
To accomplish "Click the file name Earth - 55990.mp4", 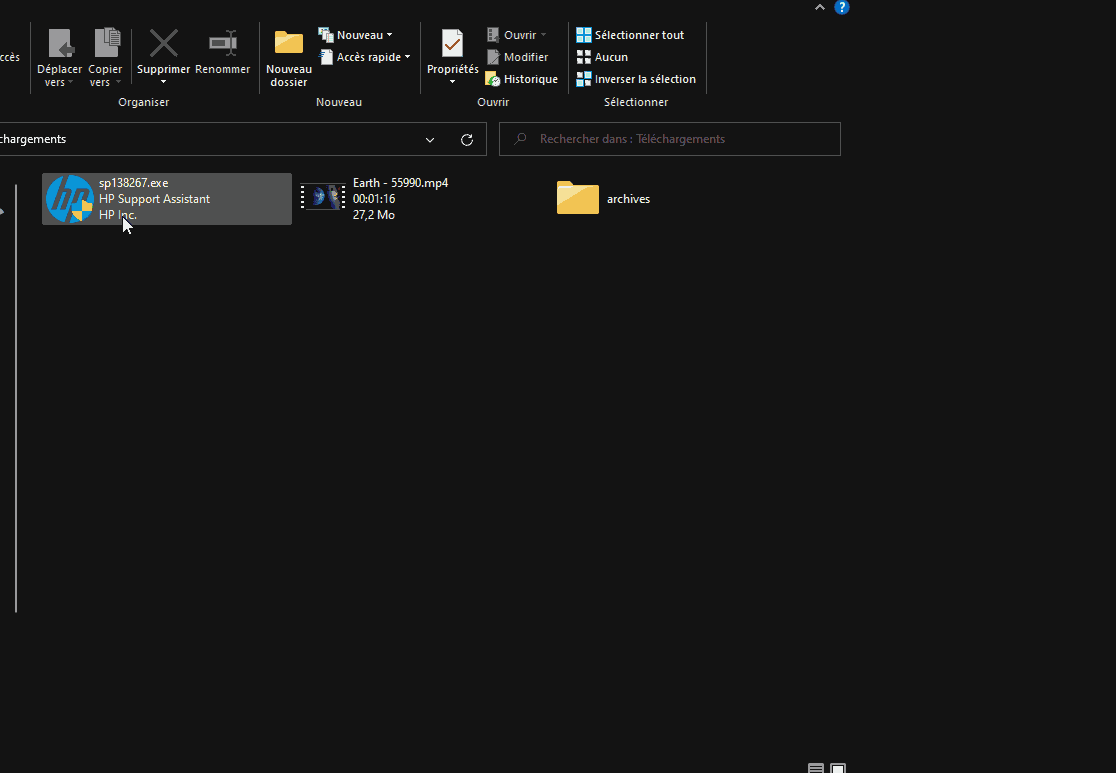I will coord(401,183).
